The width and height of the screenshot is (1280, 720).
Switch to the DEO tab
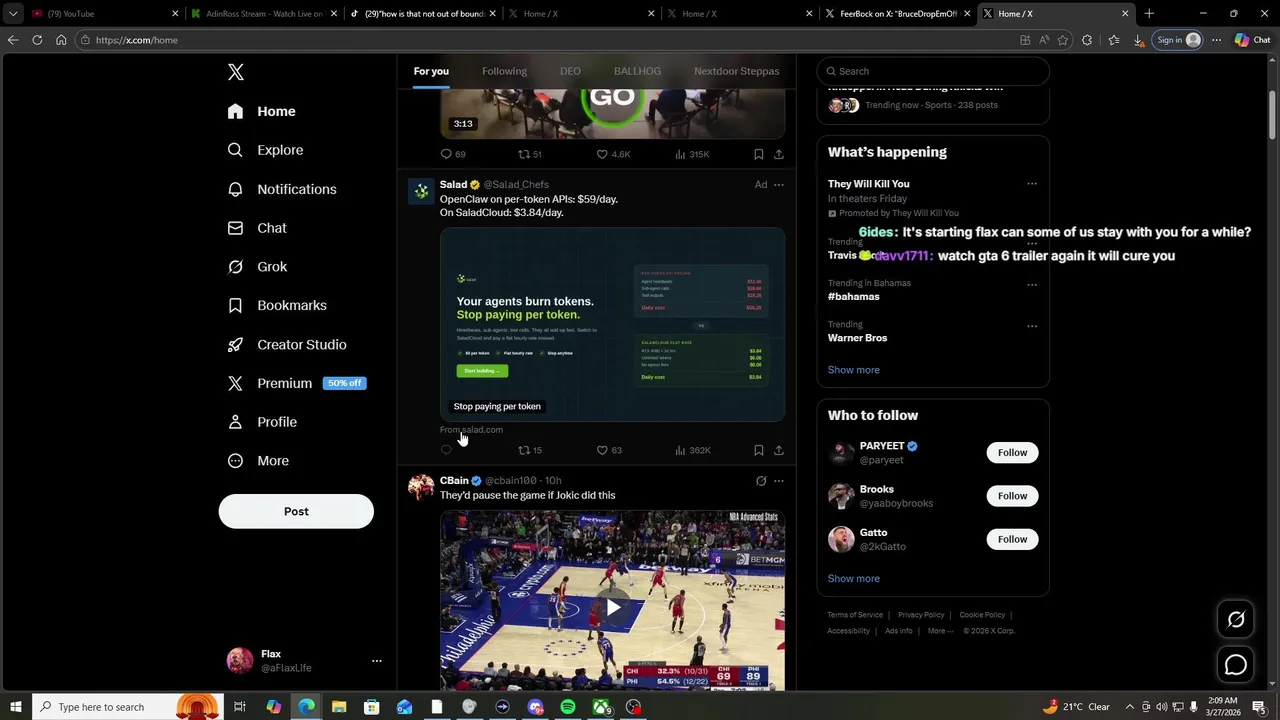570,71
